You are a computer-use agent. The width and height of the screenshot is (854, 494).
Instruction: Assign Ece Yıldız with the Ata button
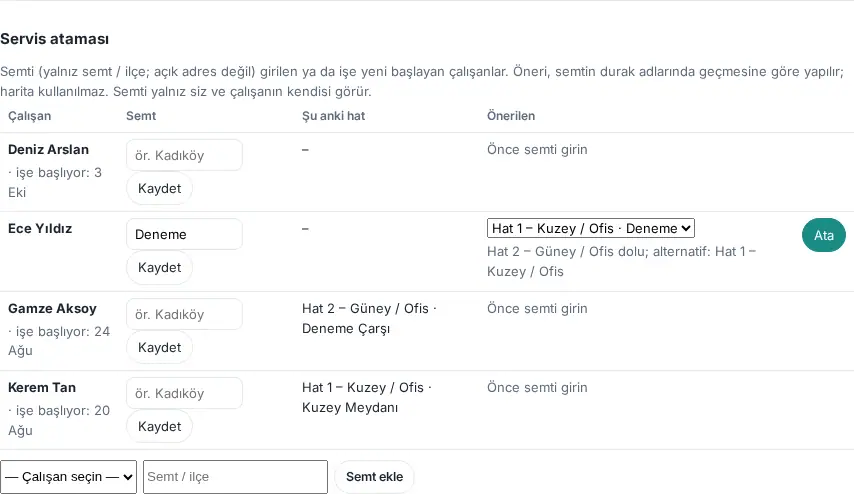pyautogui.click(x=824, y=235)
